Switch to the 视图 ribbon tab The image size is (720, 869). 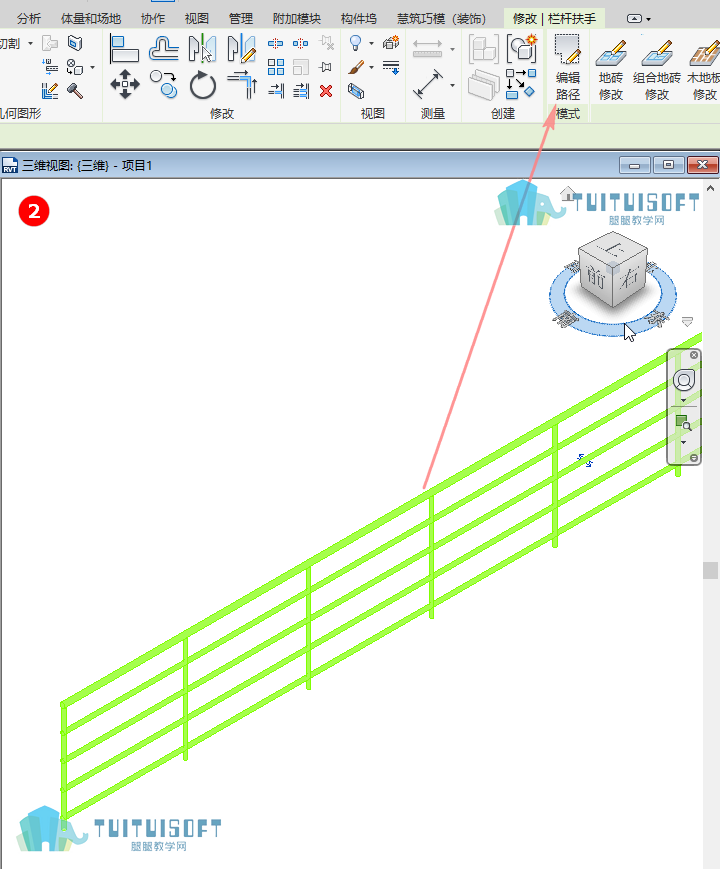pyautogui.click(x=196, y=19)
